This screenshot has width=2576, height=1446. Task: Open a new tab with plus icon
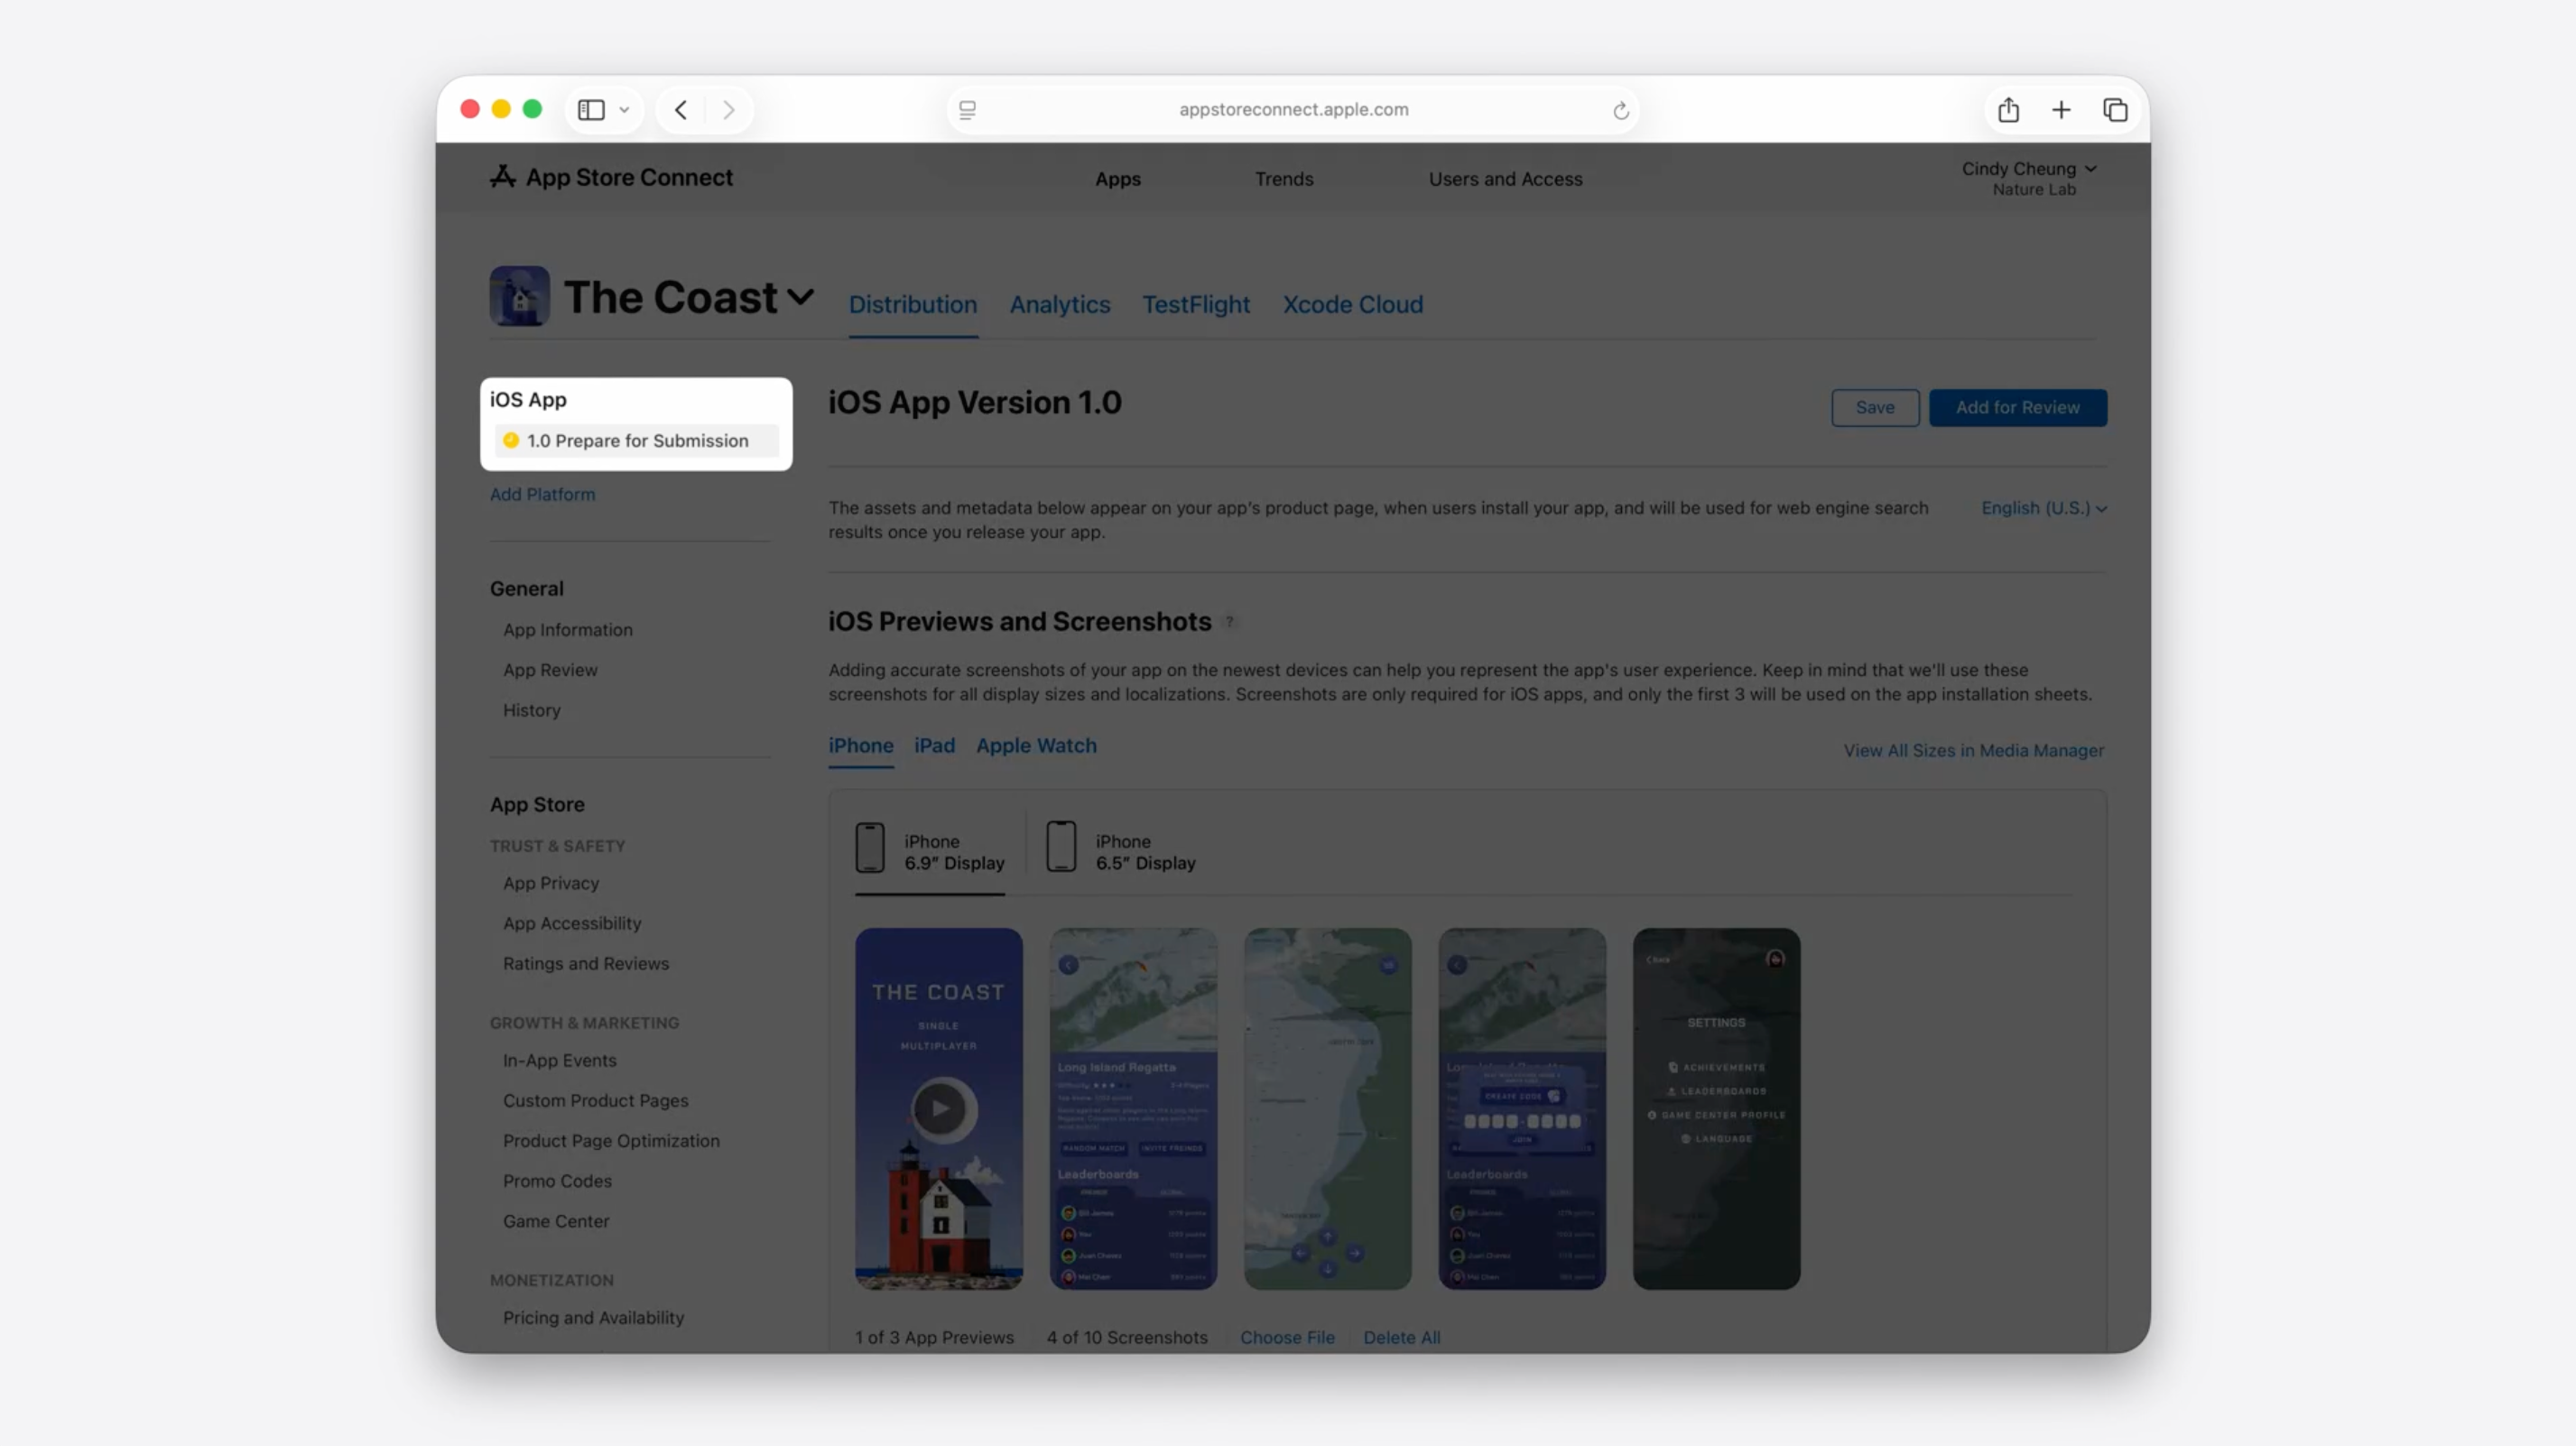coord(2061,110)
